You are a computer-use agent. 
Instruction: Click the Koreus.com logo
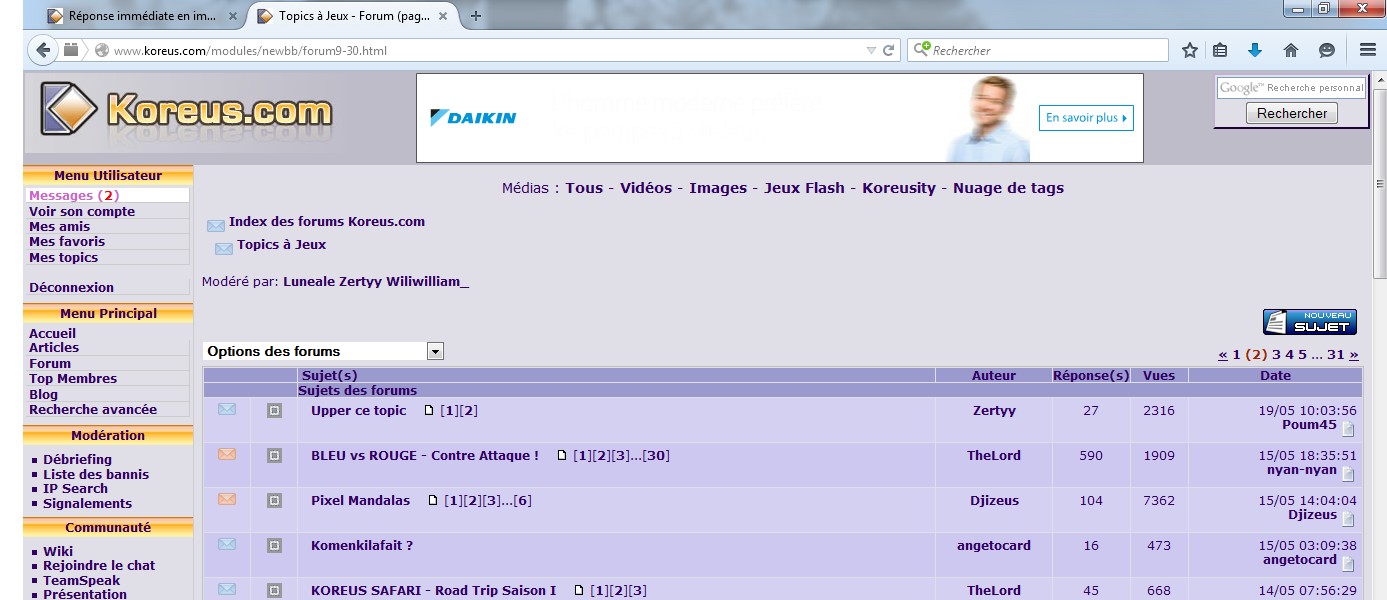(x=187, y=112)
